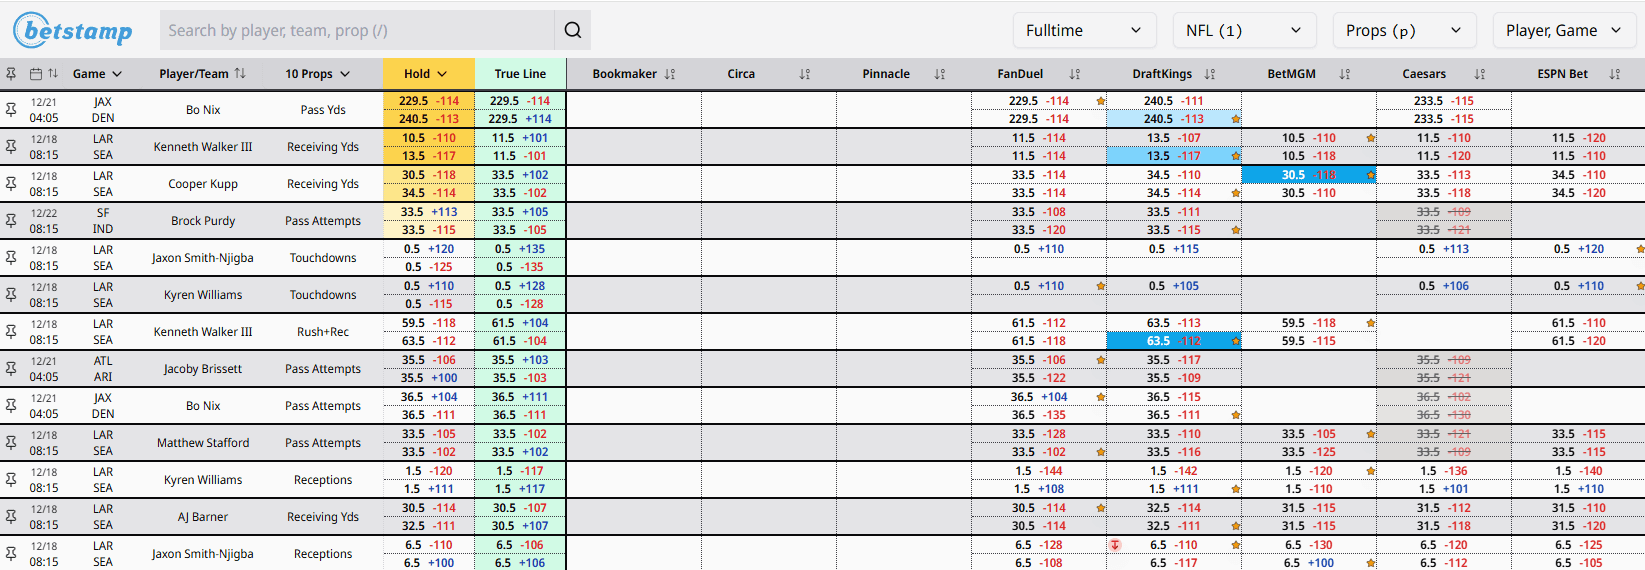The height and width of the screenshot is (570, 1645).
Task: Select the Caesars column header
Action: [1424, 74]
